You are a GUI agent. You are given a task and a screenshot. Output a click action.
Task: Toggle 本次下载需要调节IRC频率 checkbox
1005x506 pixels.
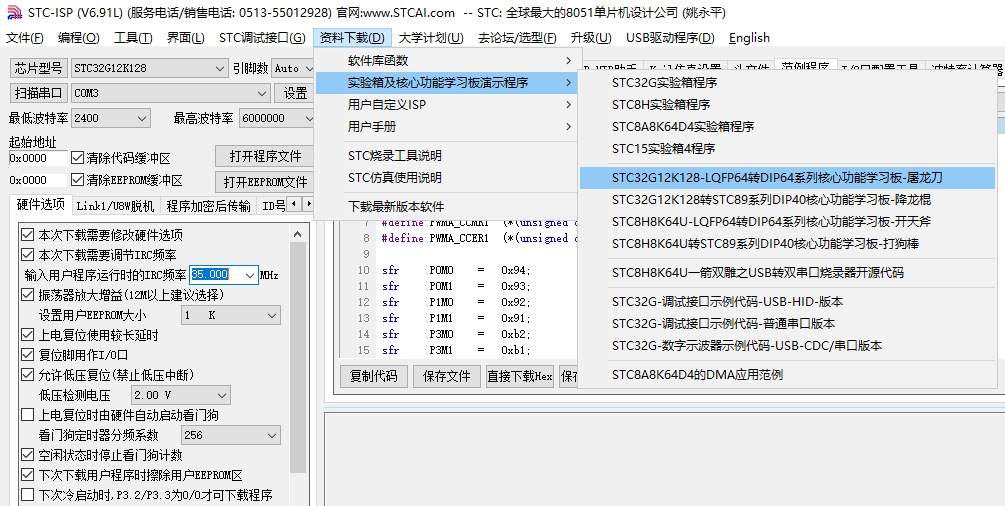28,255
